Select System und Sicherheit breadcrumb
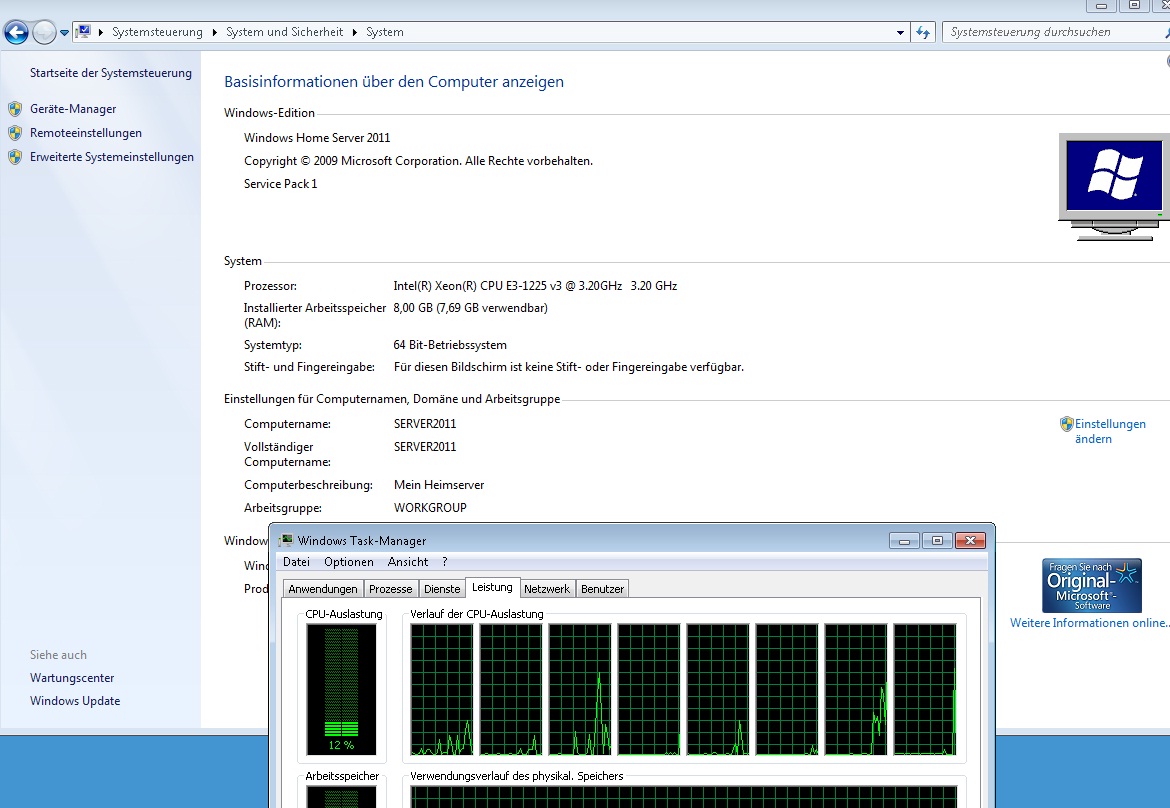This screenshot has width=1170, height=808. pyautogui.click(x=284, y=32)
